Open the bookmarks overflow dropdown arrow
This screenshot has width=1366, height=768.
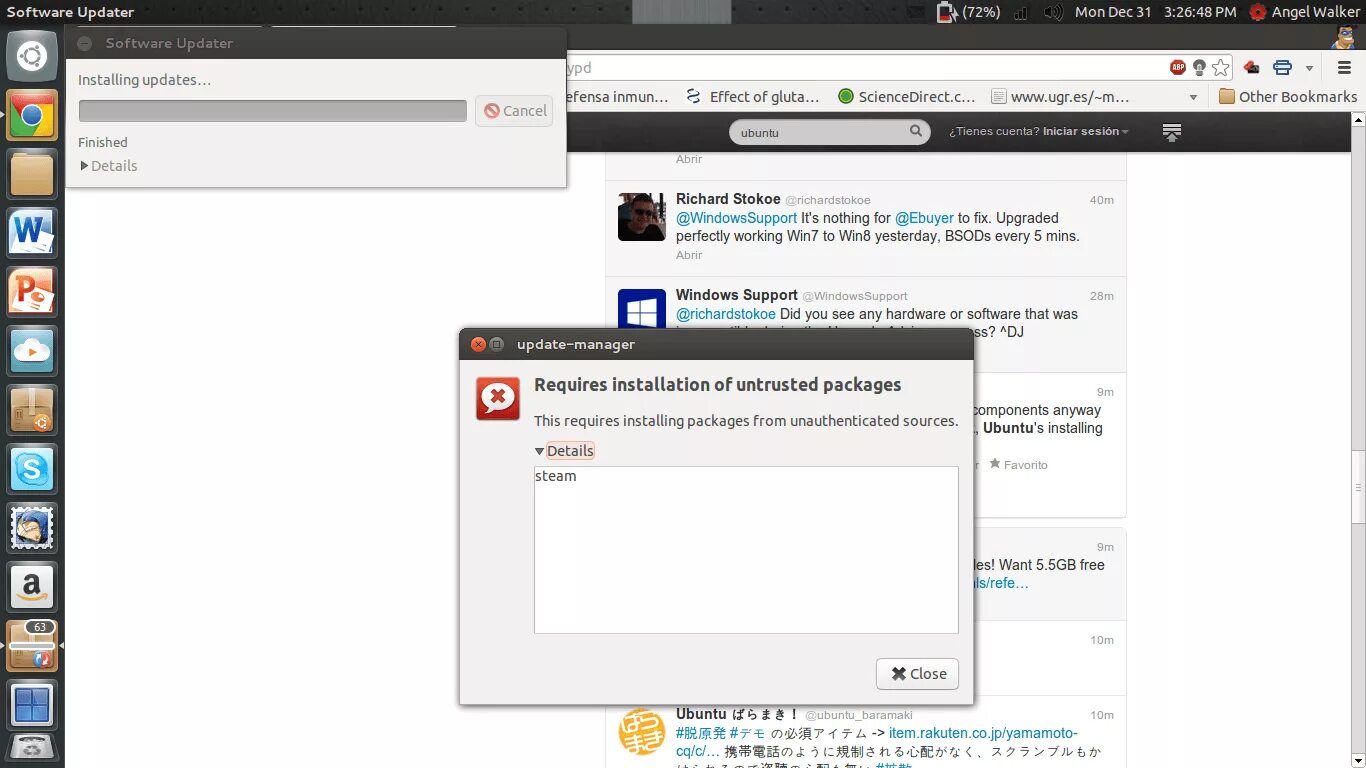pyautogui.click(x=1193, y=97)
